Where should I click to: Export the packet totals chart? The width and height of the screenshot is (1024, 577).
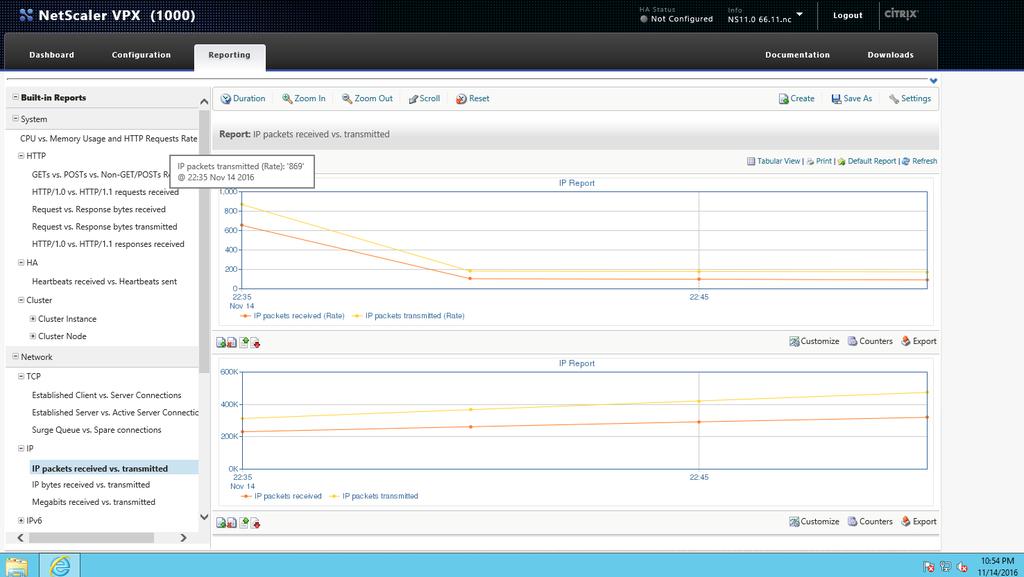click(918, 522)
